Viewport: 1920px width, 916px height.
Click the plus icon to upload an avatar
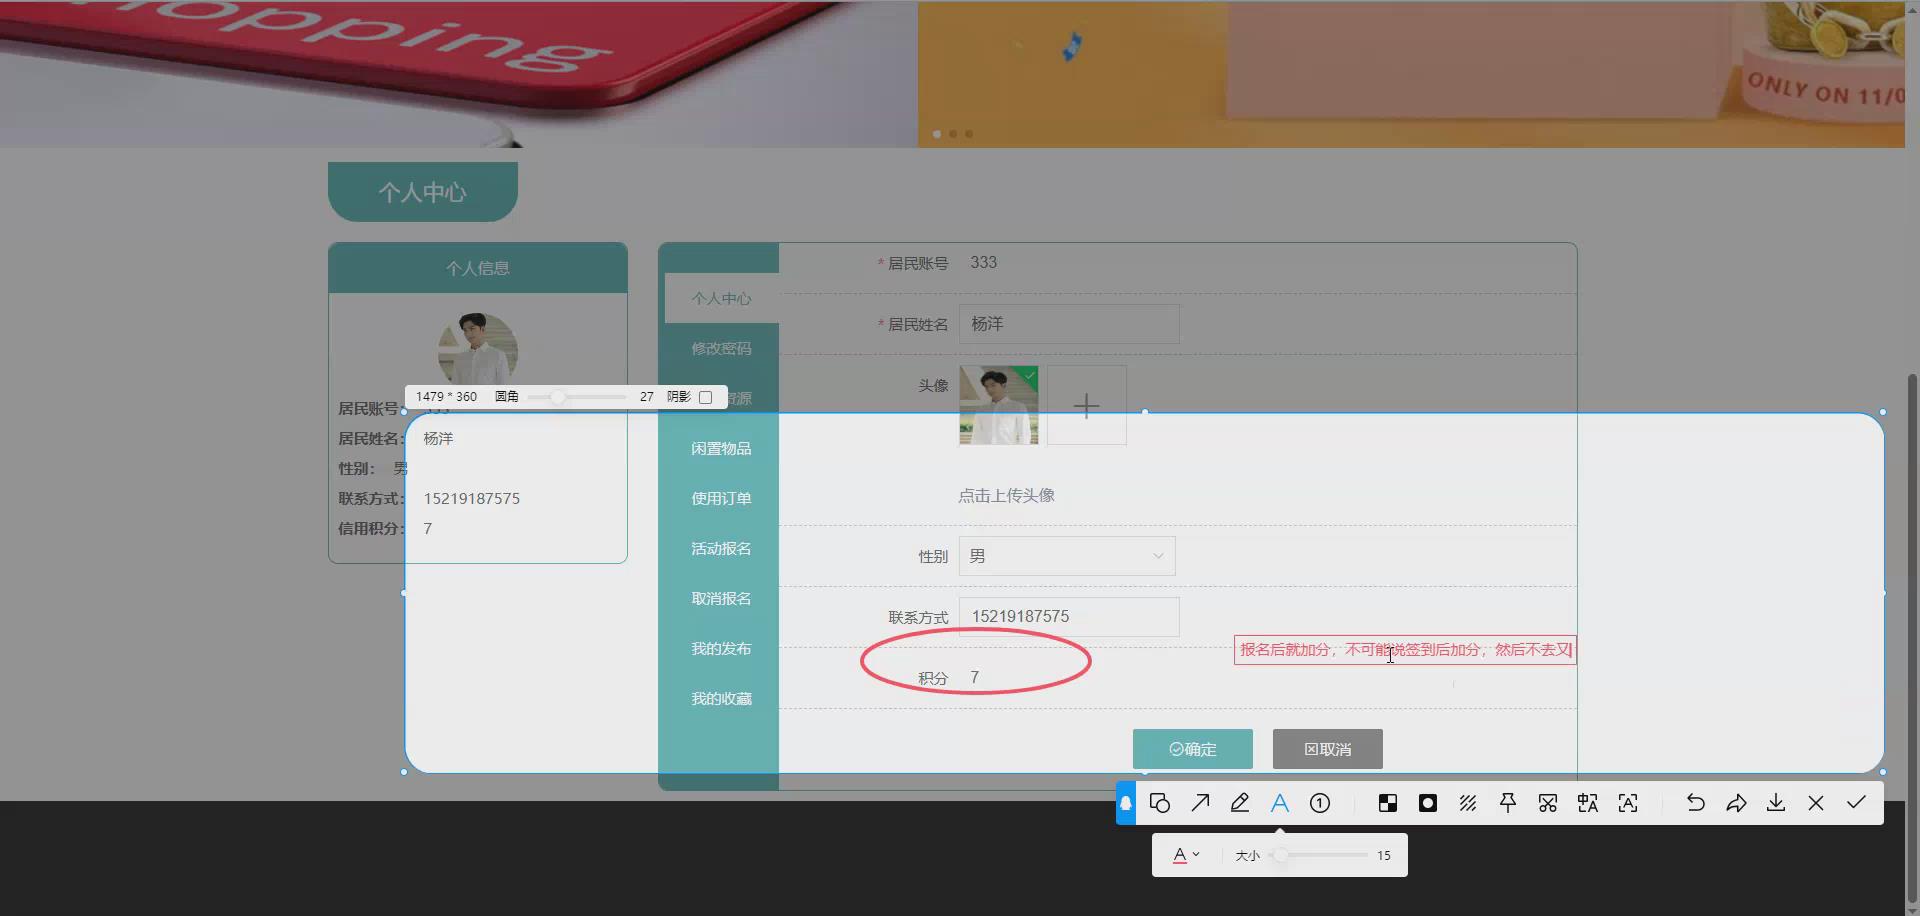click(1086, 405)
